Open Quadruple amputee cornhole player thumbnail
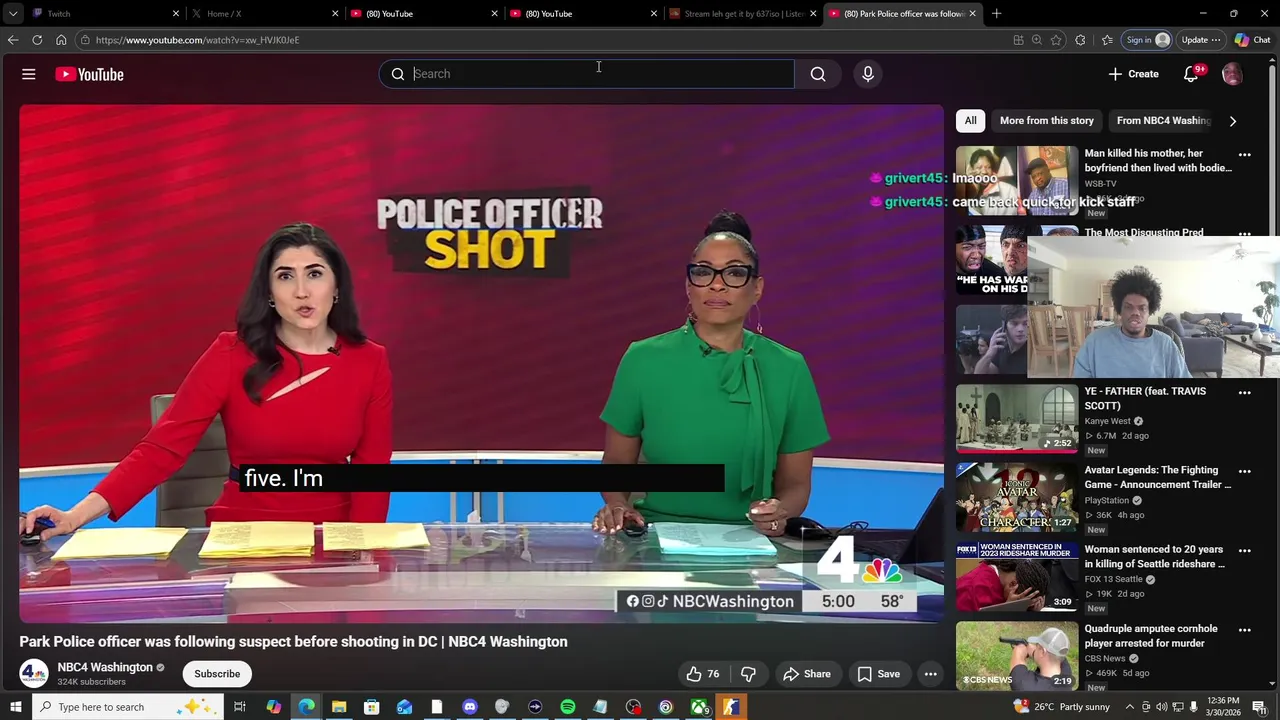The height and width of the screenshot is (720, 1280). click(1017, 656)
